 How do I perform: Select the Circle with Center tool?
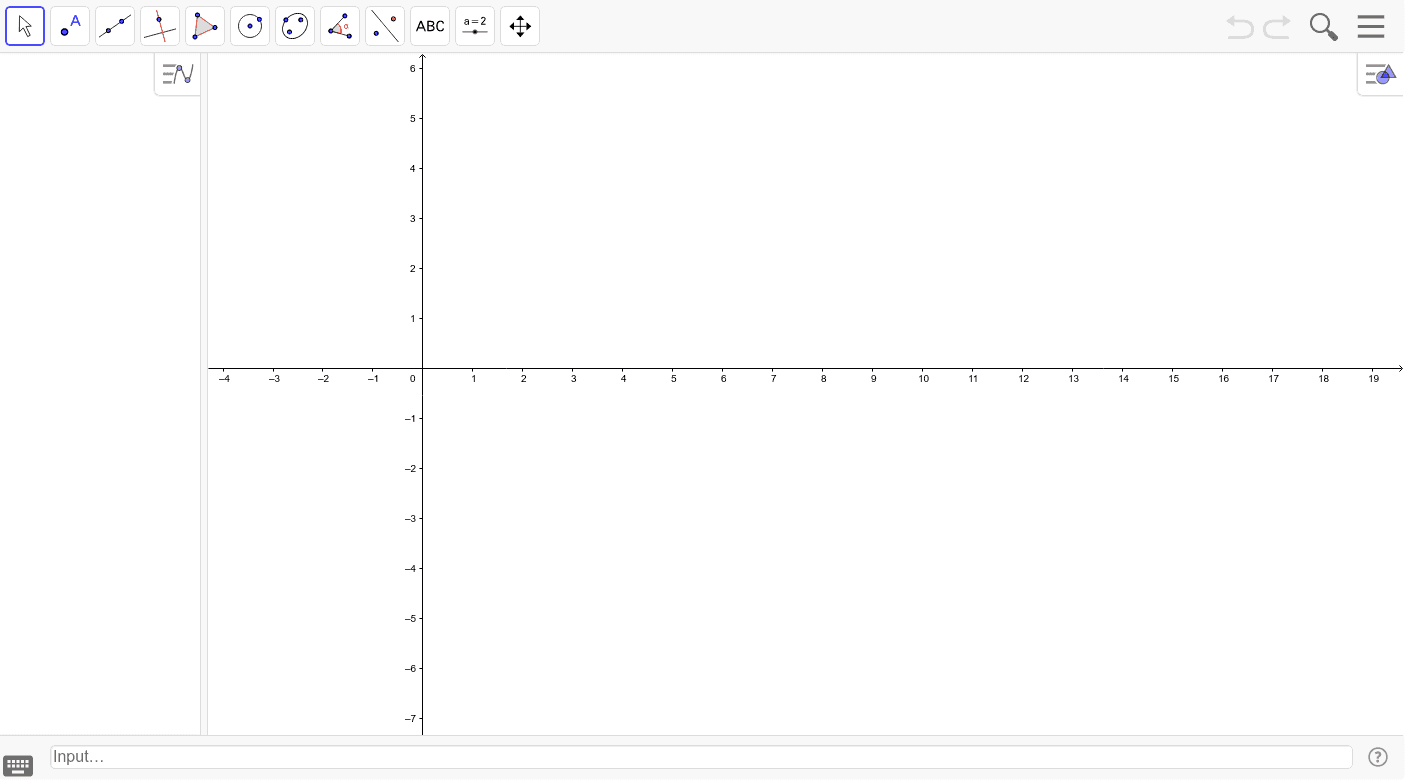250,25
